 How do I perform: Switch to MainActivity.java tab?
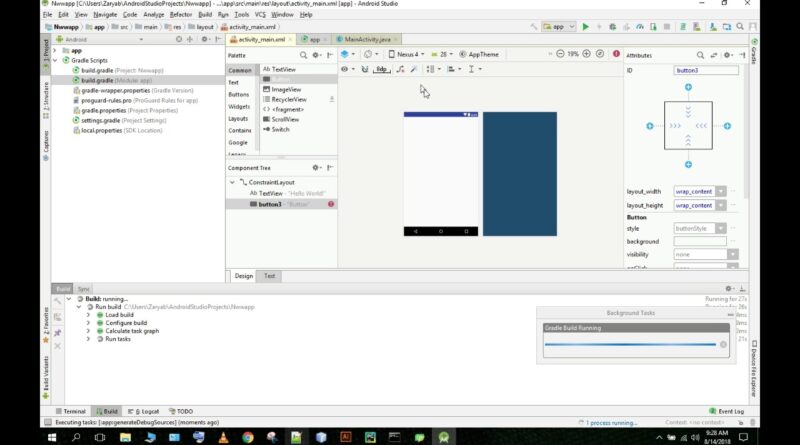click(367, 39)
